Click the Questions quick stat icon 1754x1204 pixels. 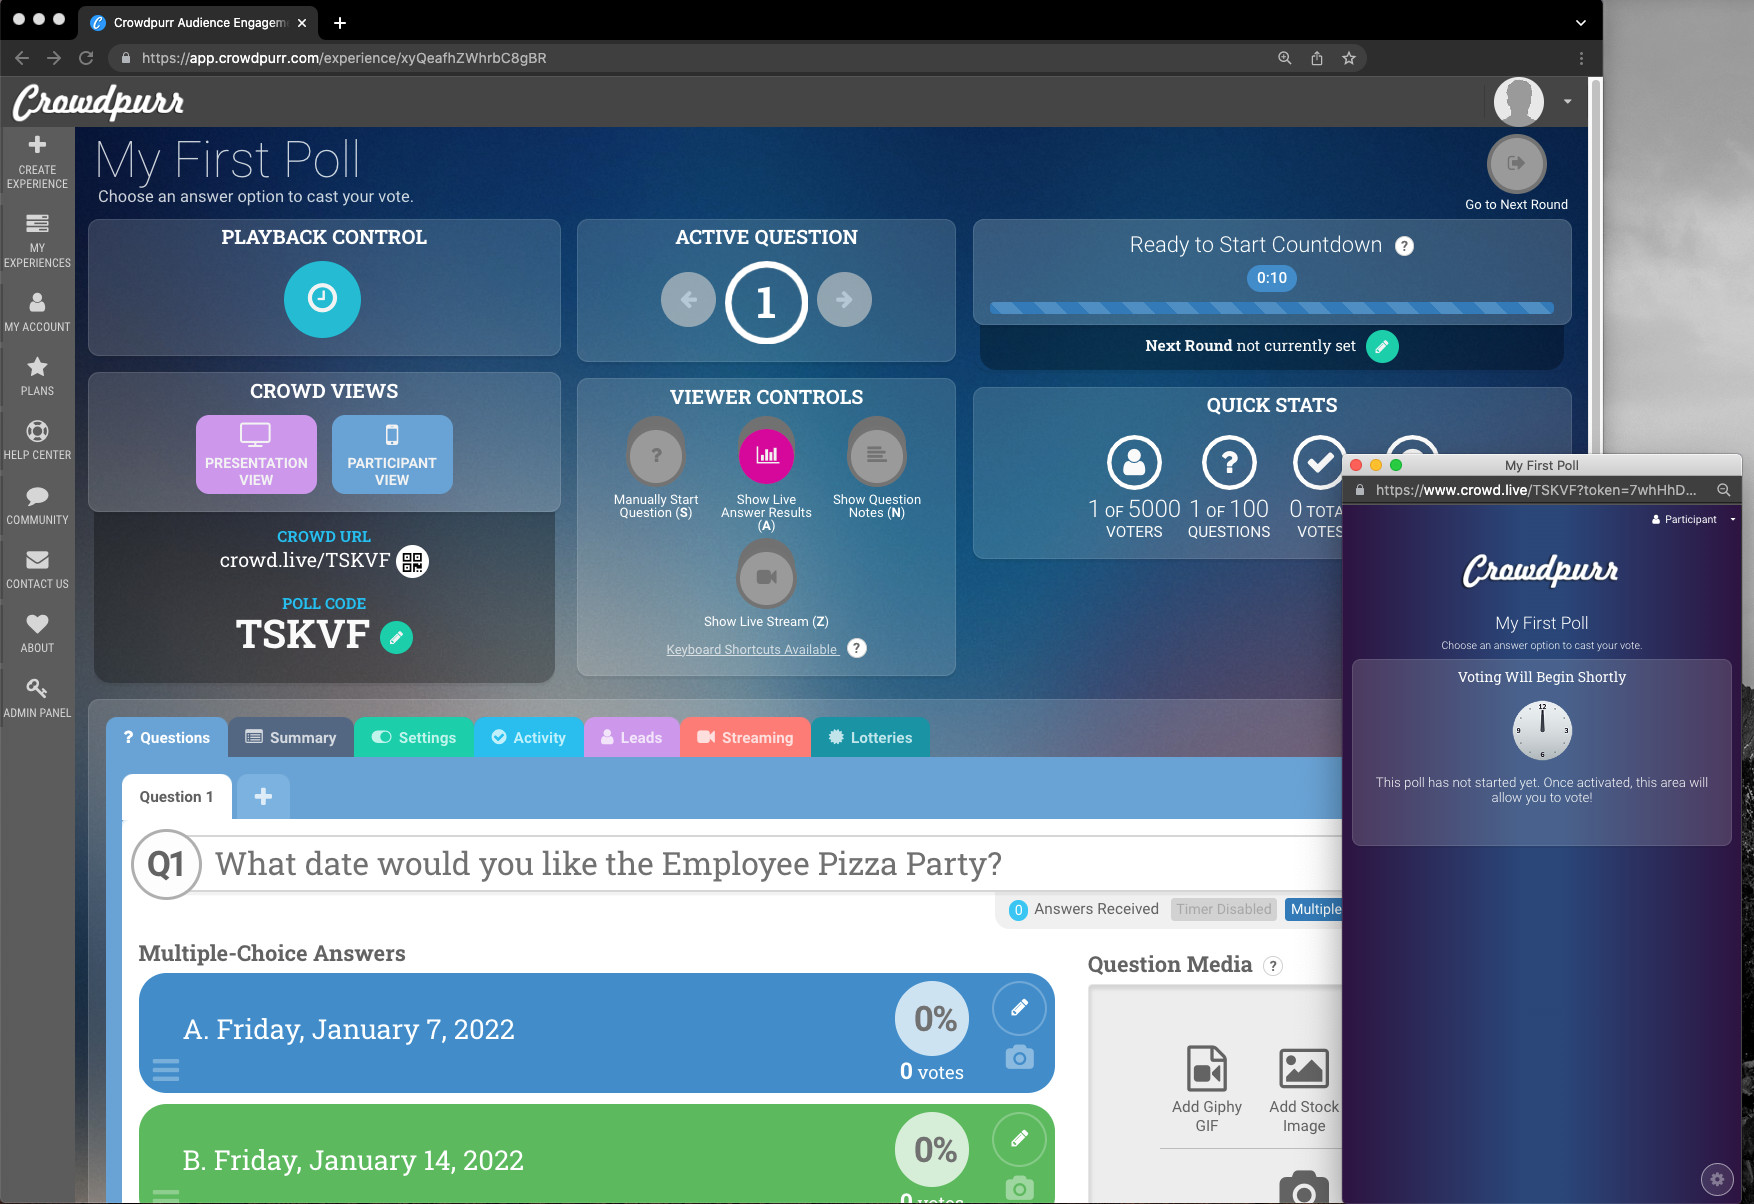click(1229, 462)
